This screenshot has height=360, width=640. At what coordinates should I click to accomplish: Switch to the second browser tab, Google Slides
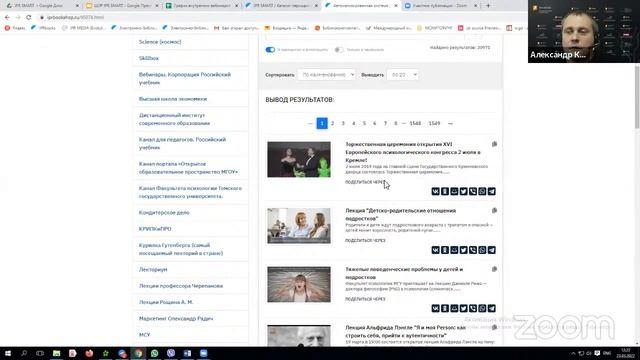(x=121, y=6)
